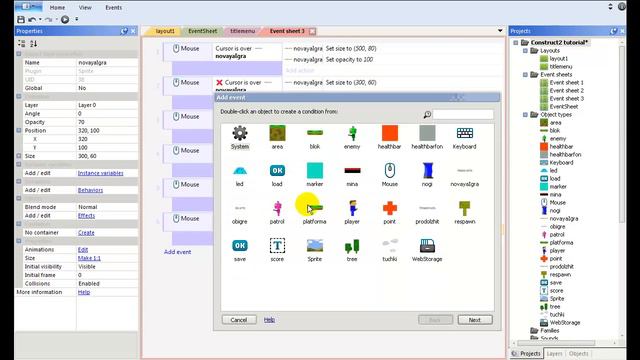Collapse the Construct2 tutorial project tree
Image resolution: width=640 pixels, height=360 pixels.
click(x=516, y=42)
